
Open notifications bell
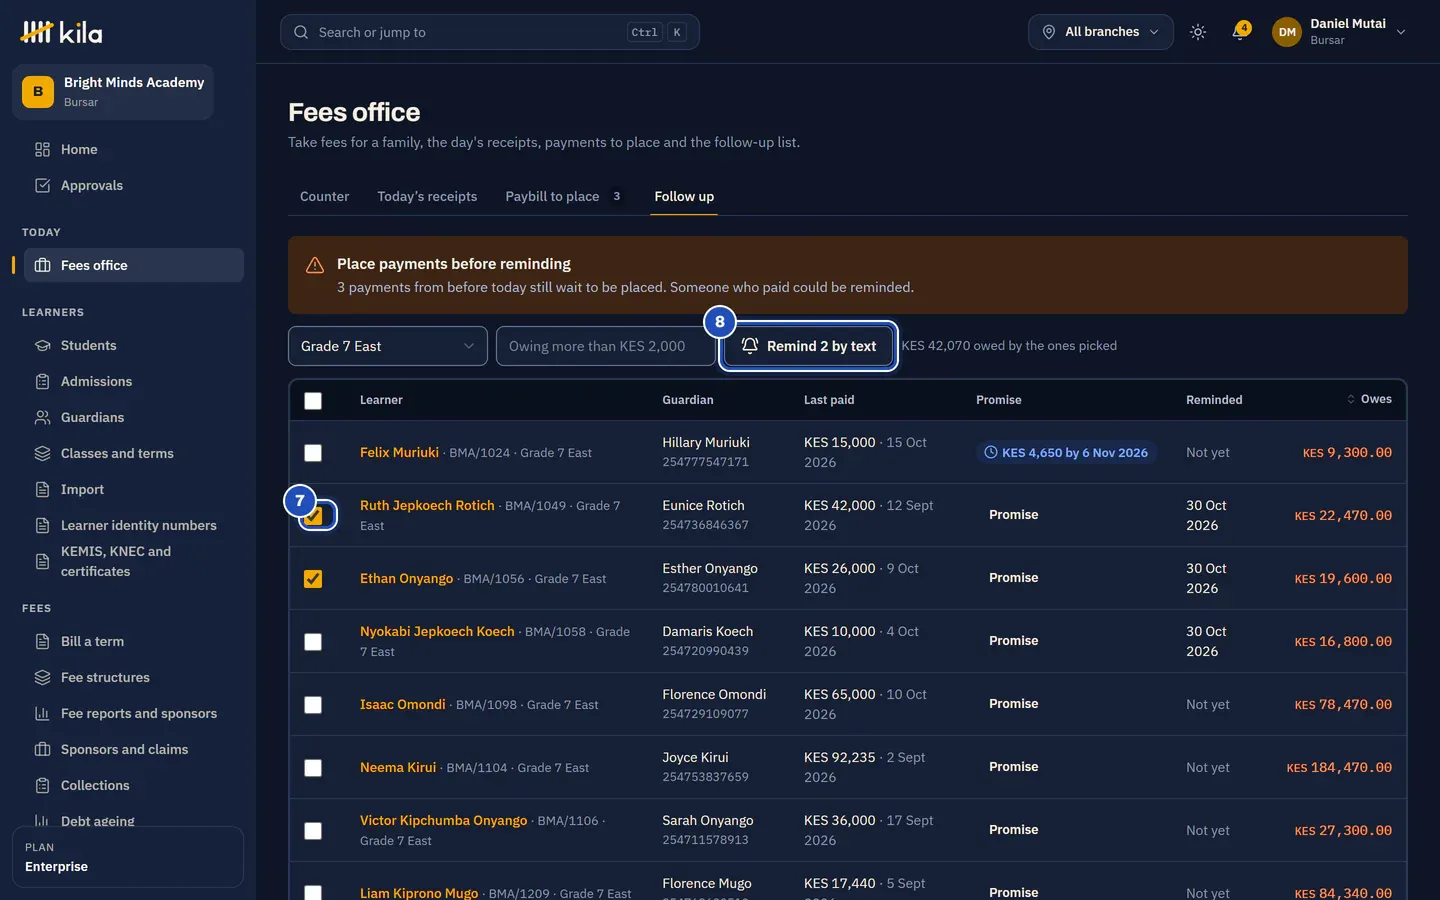click(x=1239, y=32)
